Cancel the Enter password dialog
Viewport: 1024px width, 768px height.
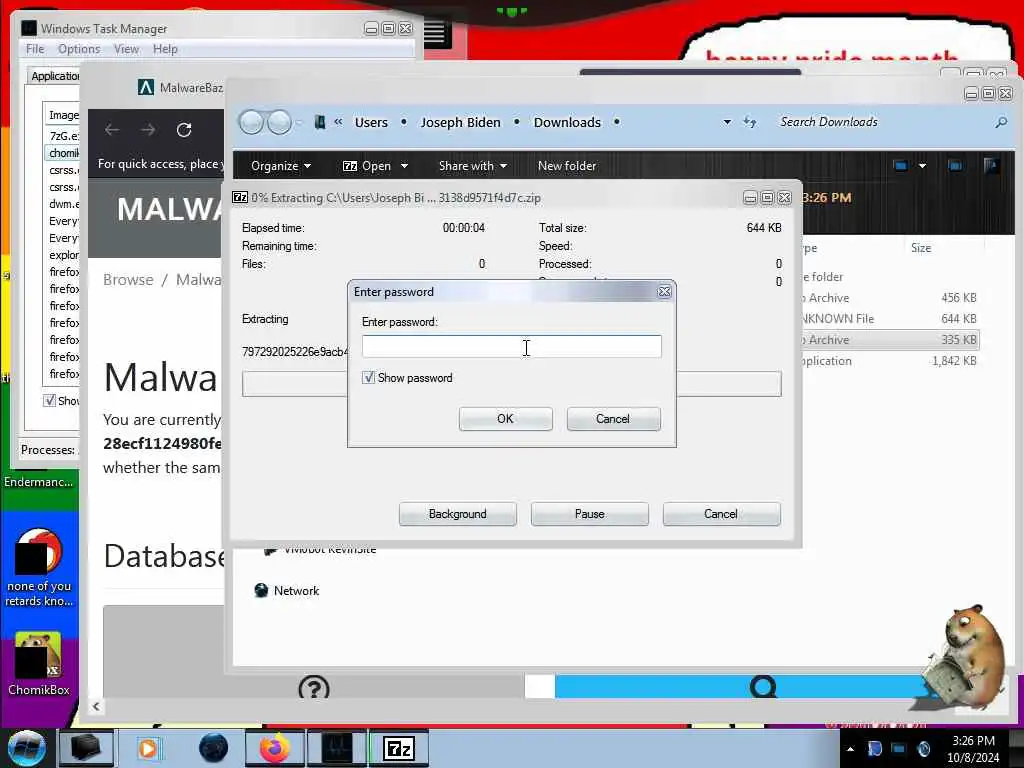[x=613, y=419]
